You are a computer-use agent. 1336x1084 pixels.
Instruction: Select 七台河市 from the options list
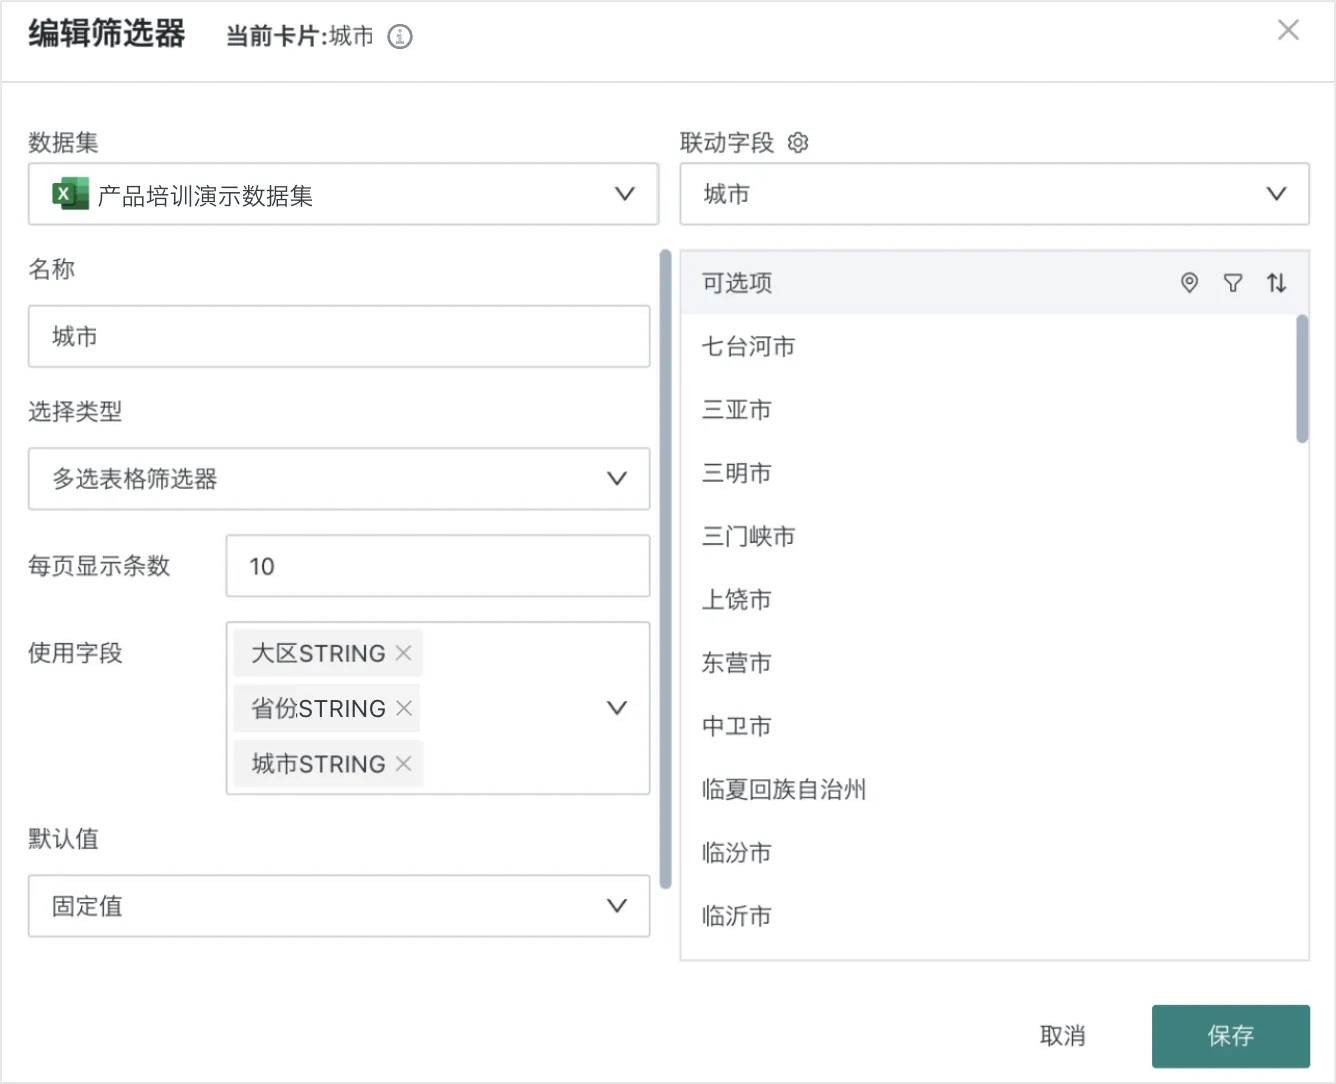pyautogui.click(x=748, y=347)
